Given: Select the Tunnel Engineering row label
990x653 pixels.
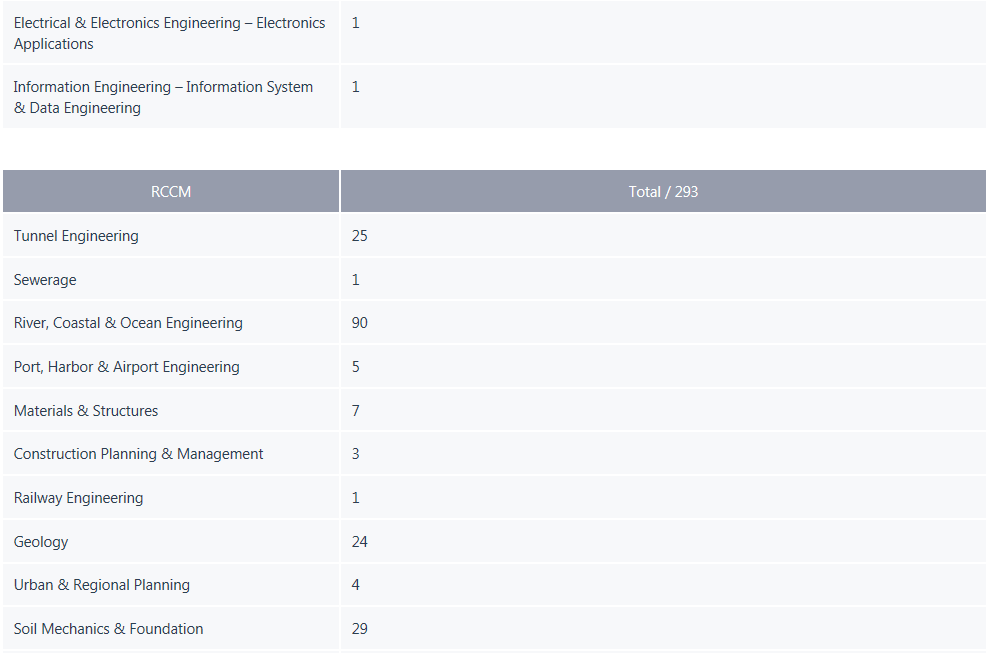Looking at the screenshot, I should point(76,236).
